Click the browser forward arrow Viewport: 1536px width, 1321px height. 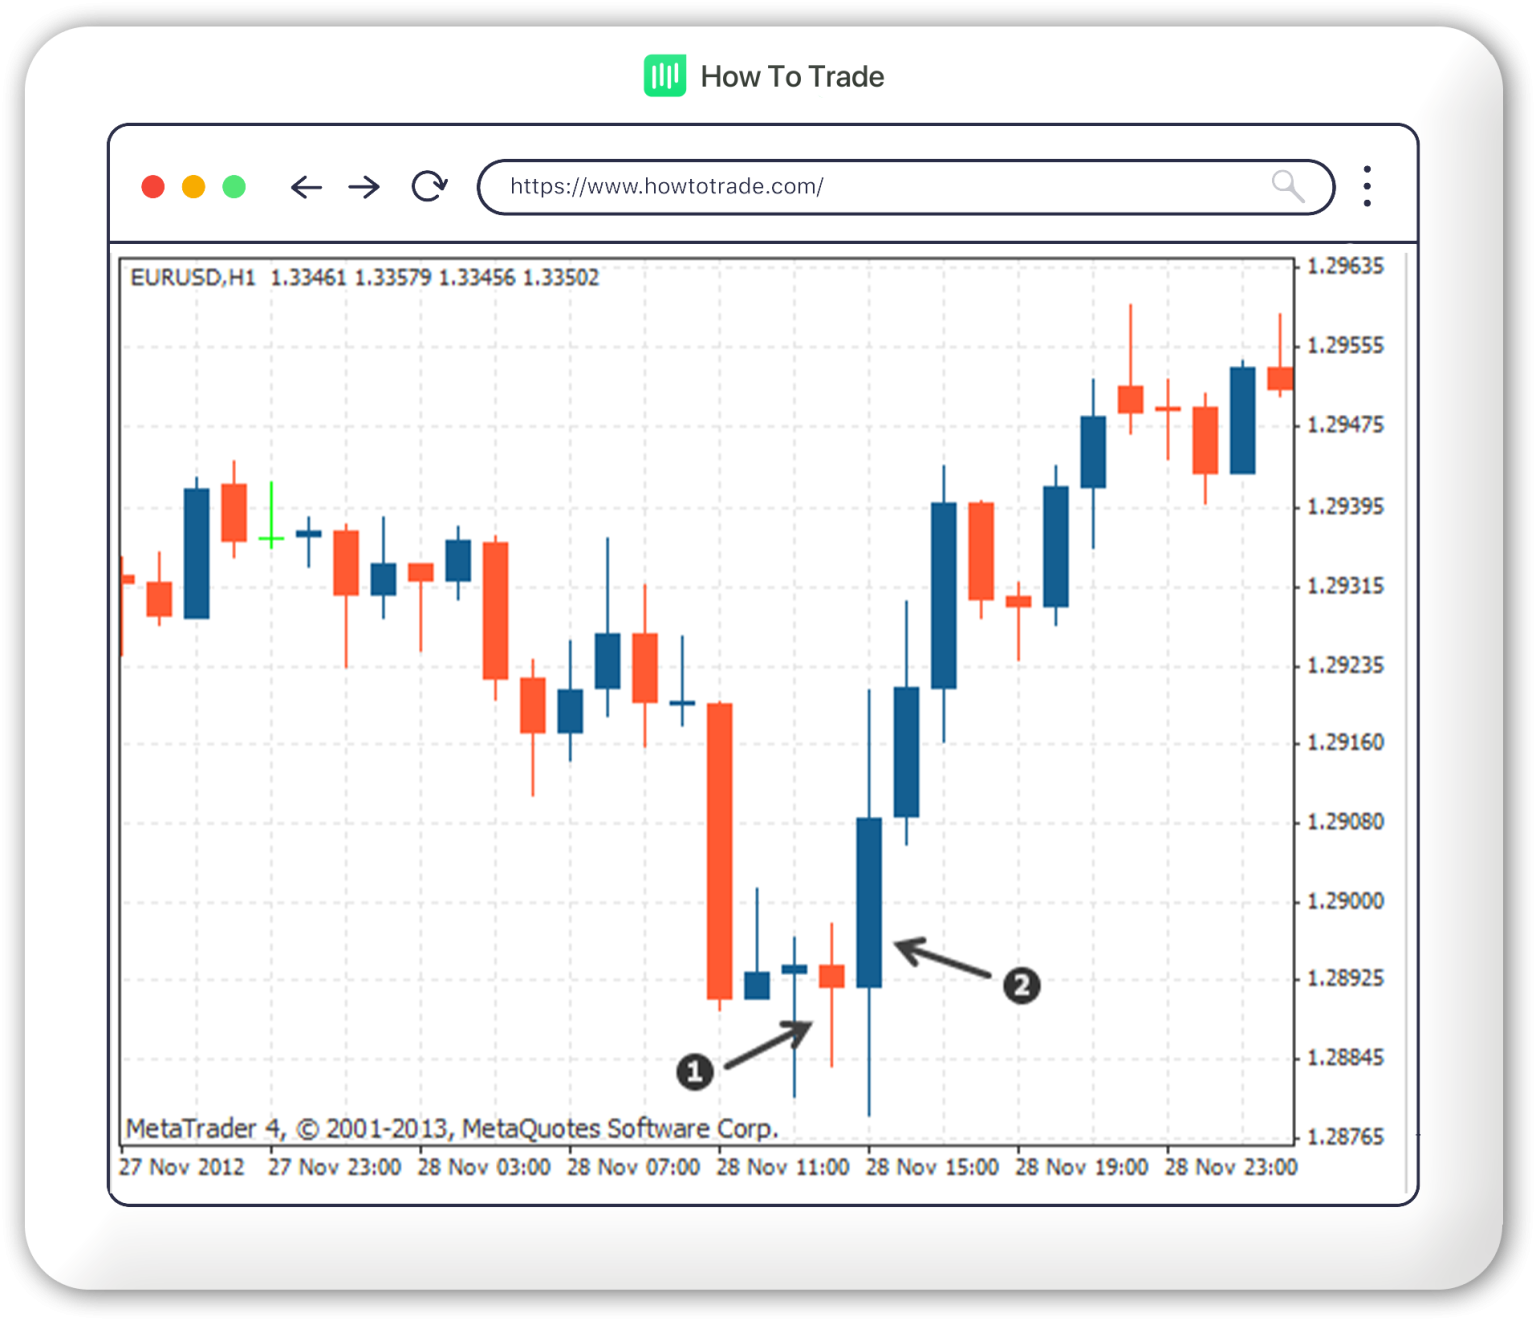(365, 187)
